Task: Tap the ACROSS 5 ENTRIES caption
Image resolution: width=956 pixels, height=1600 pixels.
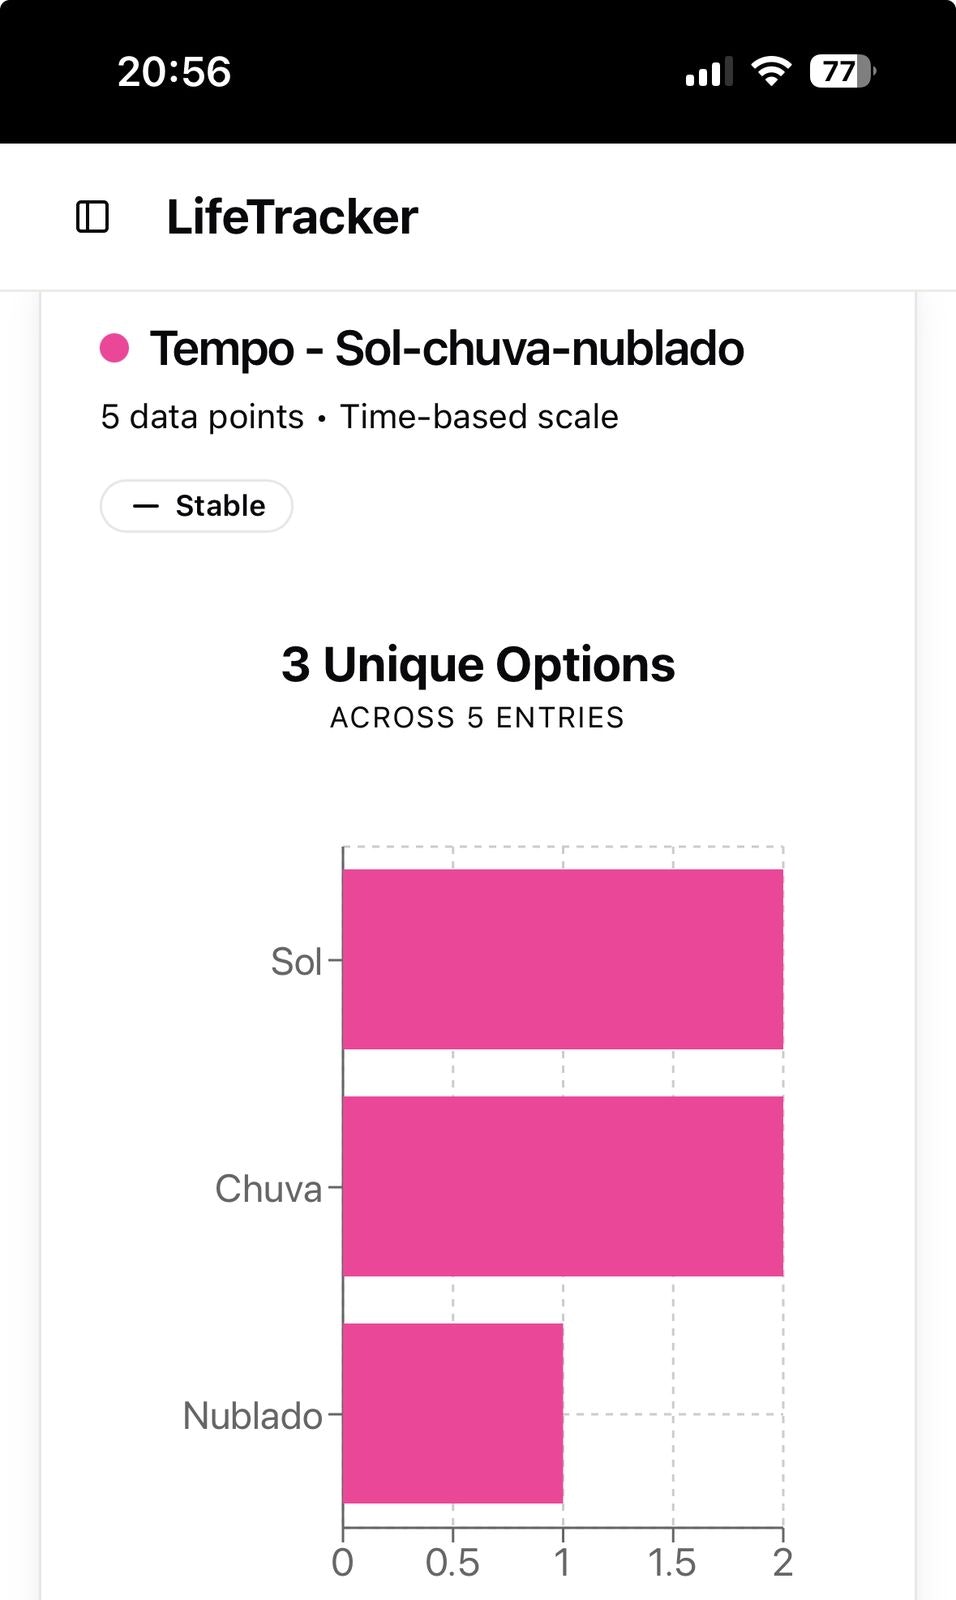Action: pyautogui.click(x=478, y=718)
